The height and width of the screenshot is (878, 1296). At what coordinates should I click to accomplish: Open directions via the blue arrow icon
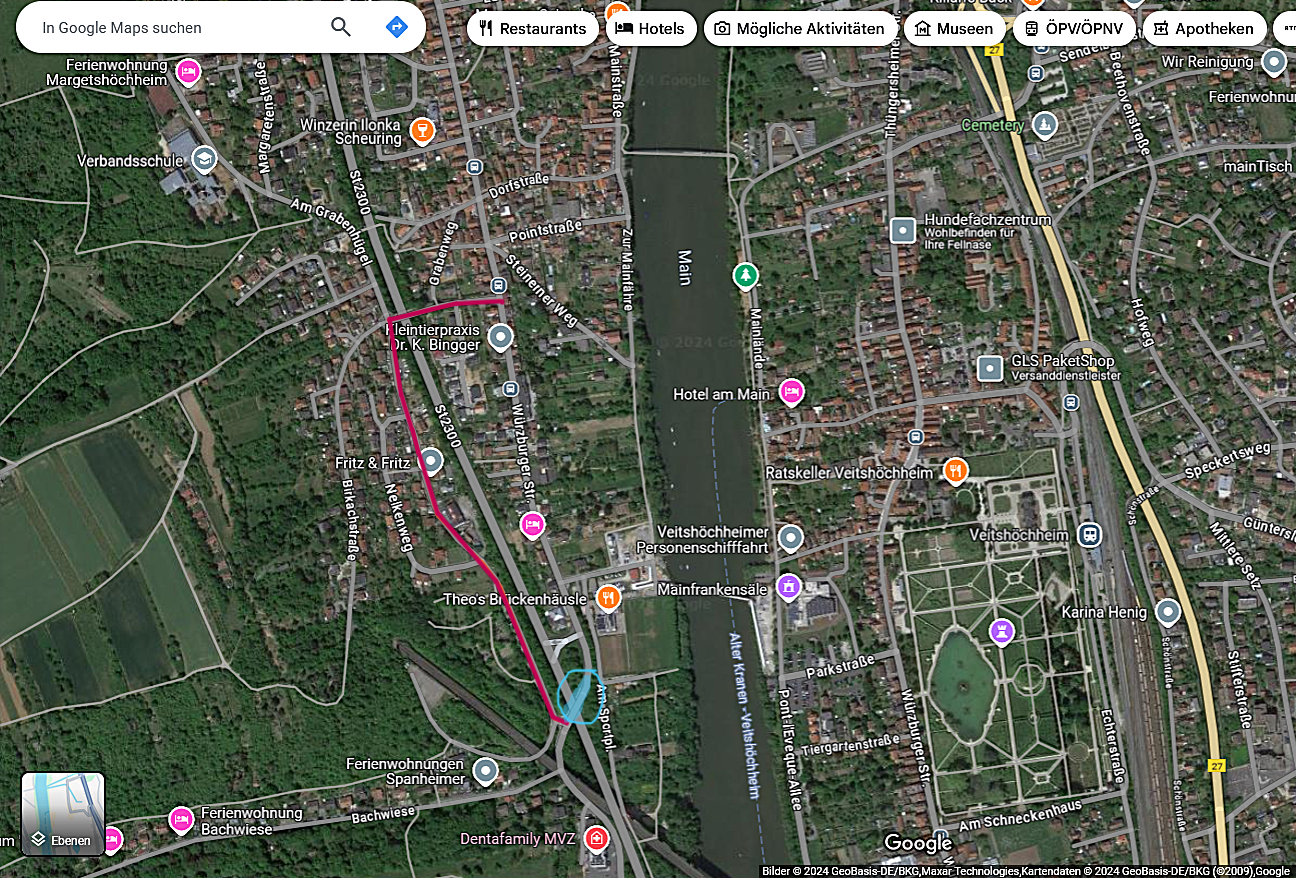pyautogui.click(x=396, y=27)
